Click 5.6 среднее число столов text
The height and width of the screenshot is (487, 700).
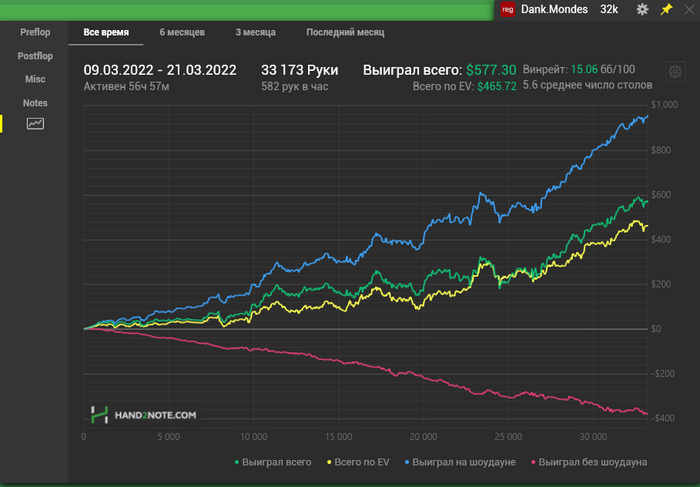[588, 85]
